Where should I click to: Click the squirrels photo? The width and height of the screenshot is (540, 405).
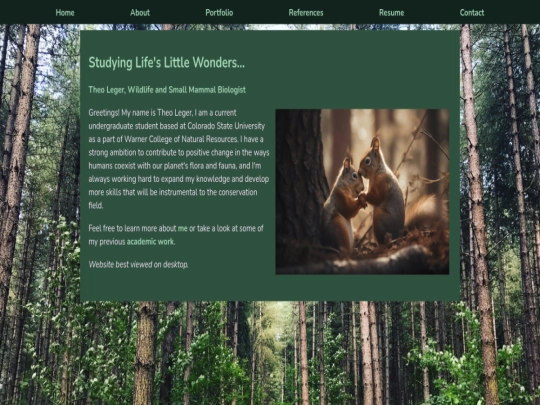pyautogui.click(x=362, y=191)
